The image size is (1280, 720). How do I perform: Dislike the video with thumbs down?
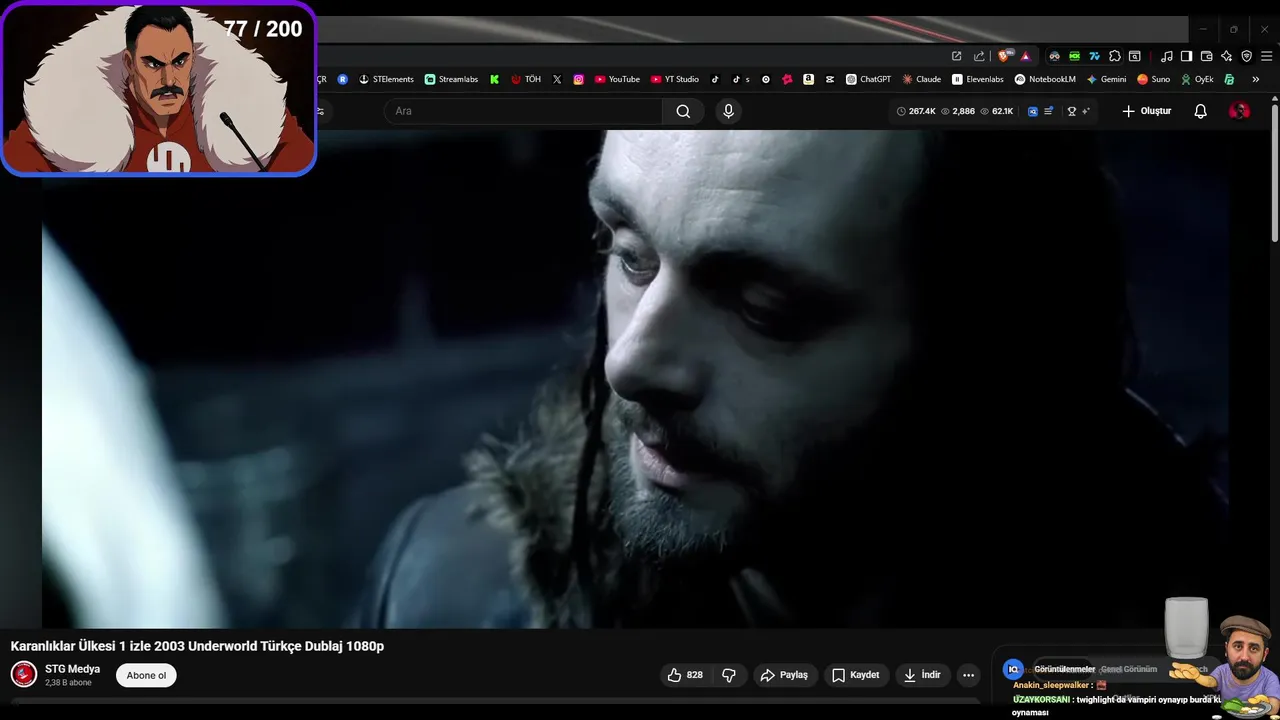(x=729, y=675)
